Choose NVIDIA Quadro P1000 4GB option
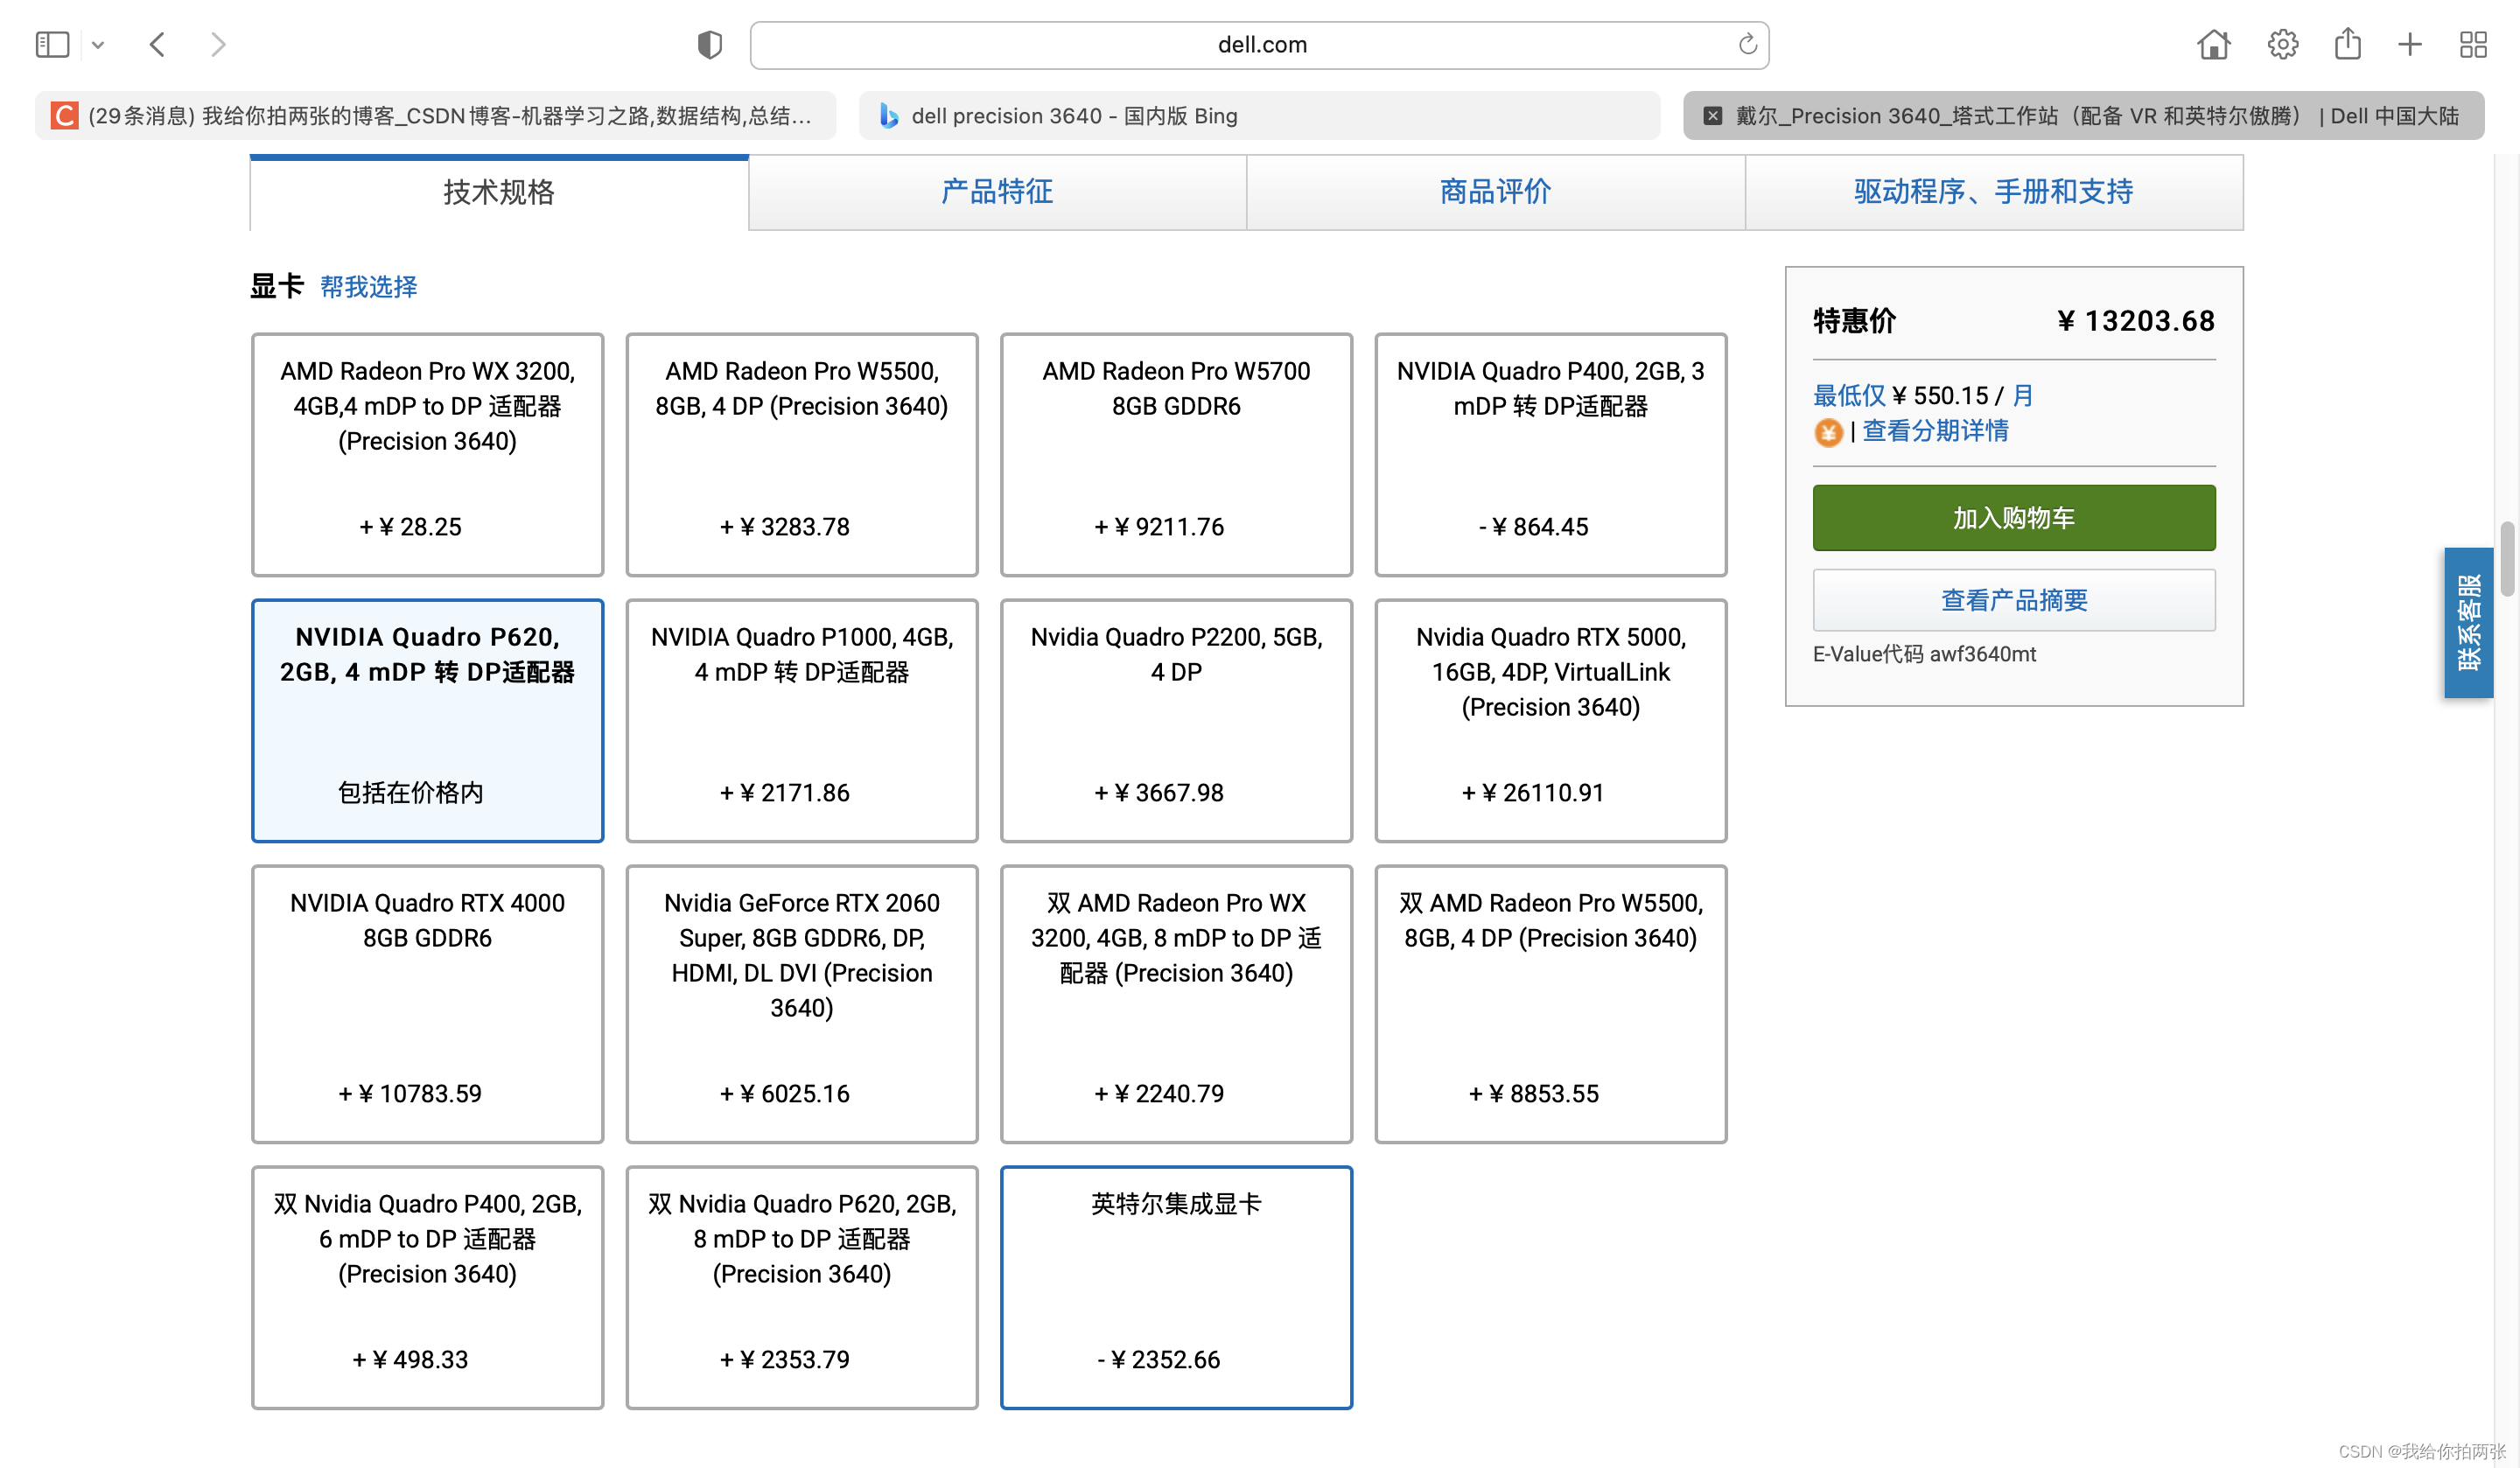Screen dimensions: 2520x1468 tap(801, 720)
